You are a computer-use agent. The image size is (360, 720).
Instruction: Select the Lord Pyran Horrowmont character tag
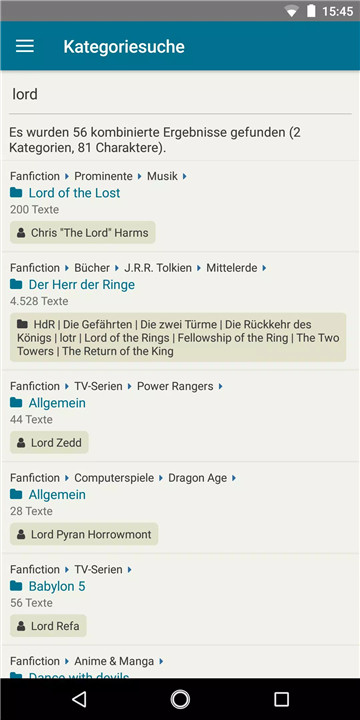point(84,534)
